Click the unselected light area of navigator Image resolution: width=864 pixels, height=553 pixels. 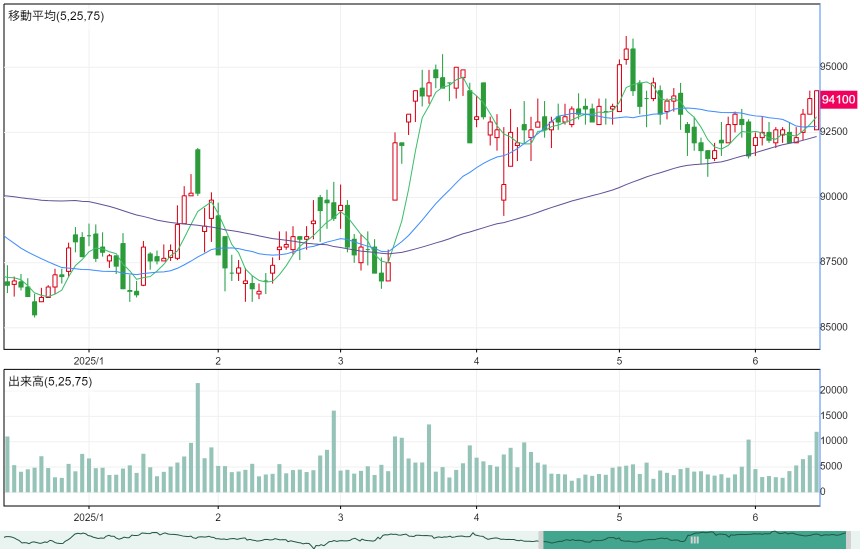tap(269, 540)
